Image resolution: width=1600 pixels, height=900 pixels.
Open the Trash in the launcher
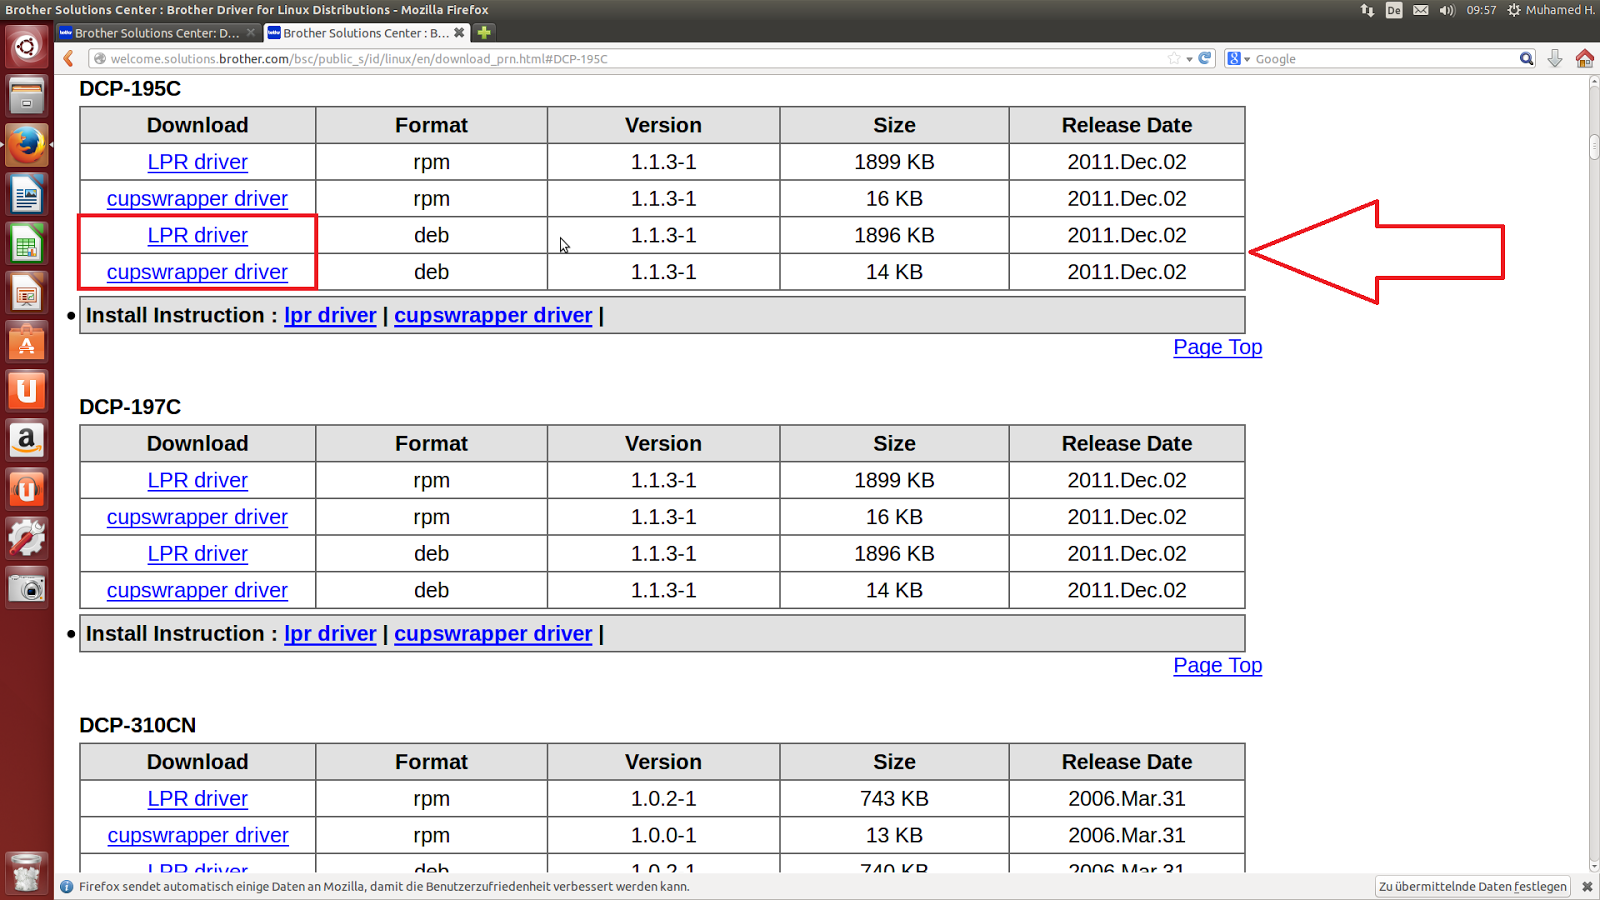[27, 872]
